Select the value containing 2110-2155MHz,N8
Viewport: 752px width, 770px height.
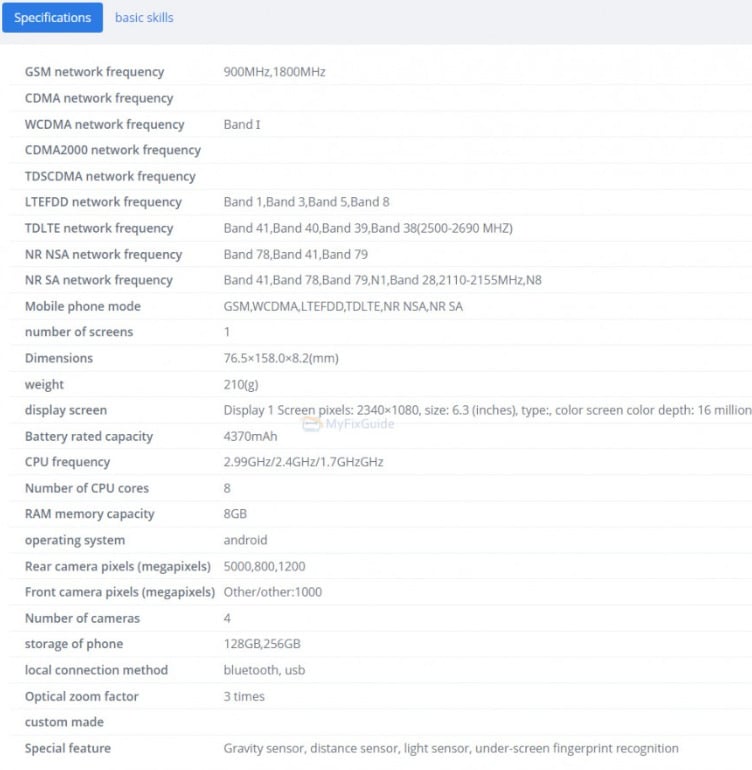[382, 280]
